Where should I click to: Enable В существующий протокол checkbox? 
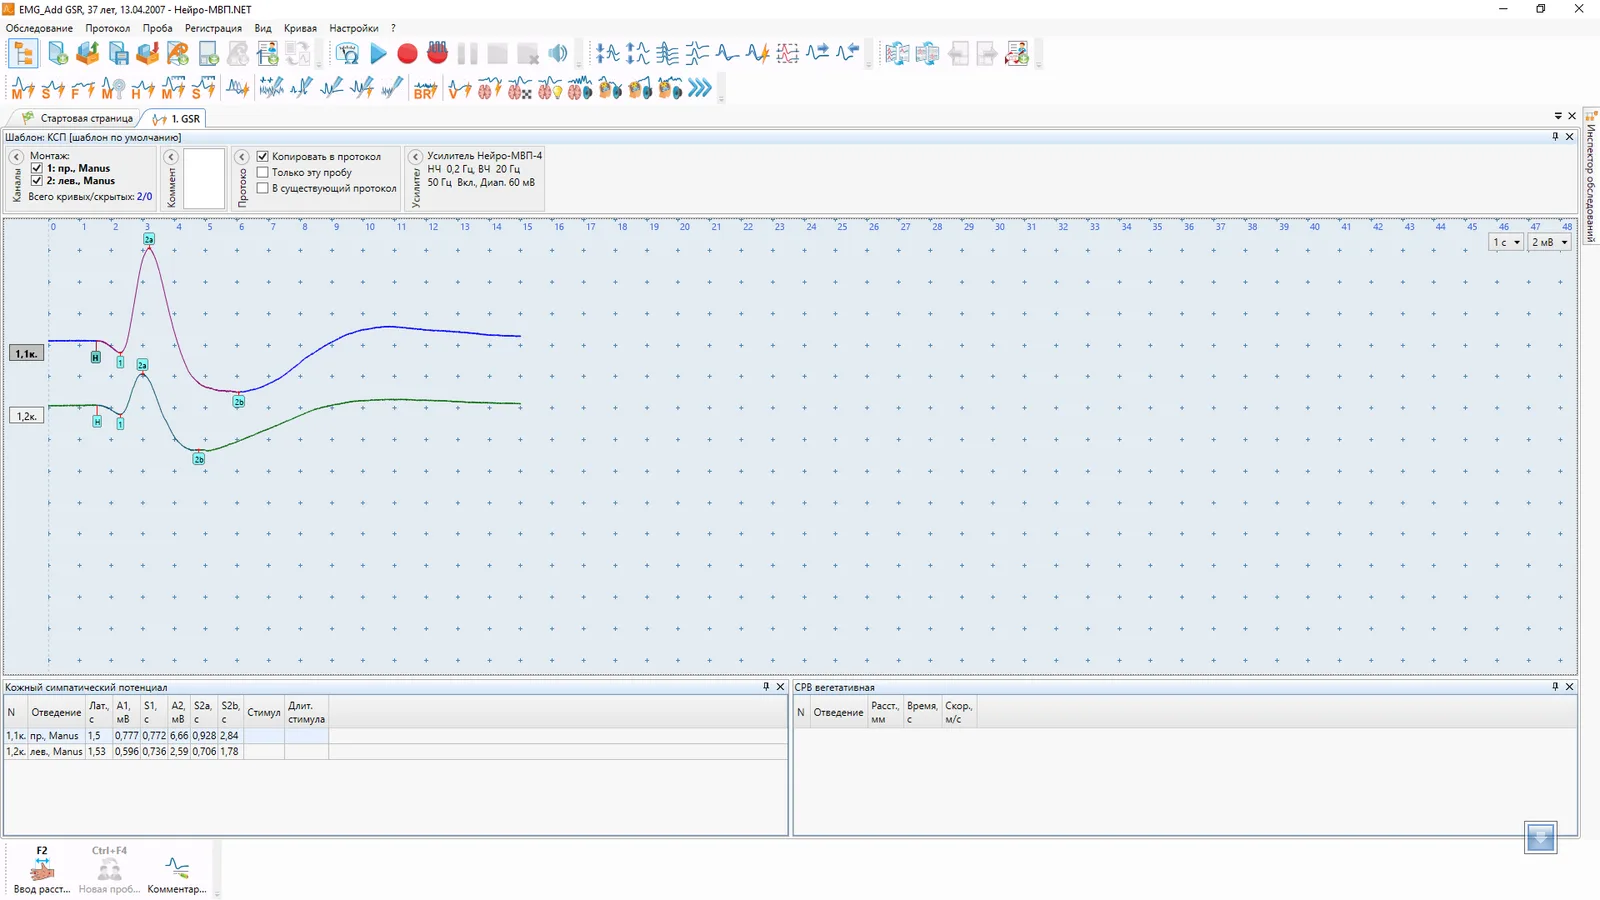(263, 188)
